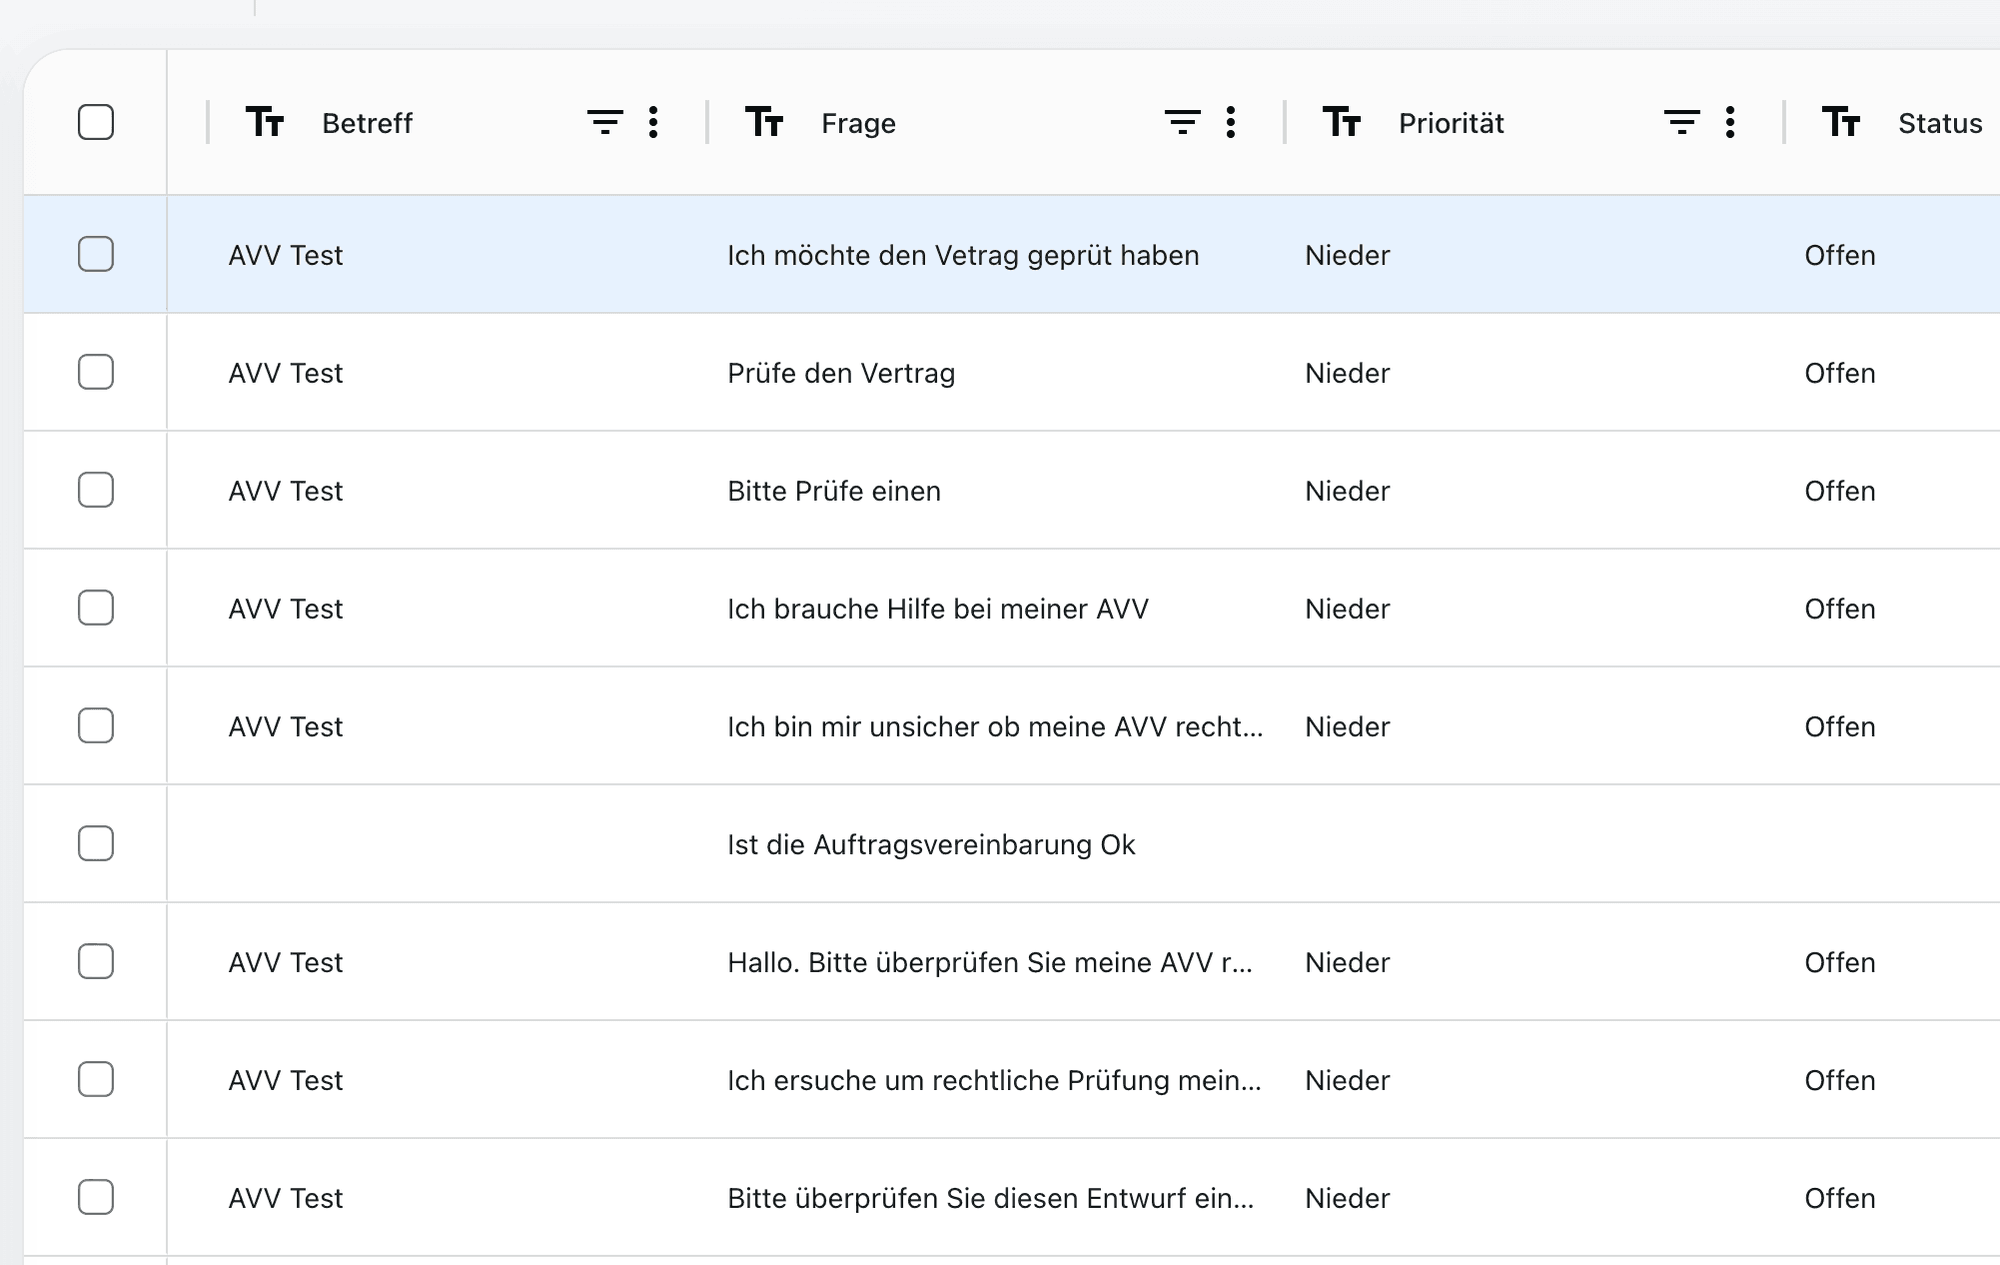Check the row 'Hallo. Bitte überprüfen Sie meine AVV'

[96, 962]
